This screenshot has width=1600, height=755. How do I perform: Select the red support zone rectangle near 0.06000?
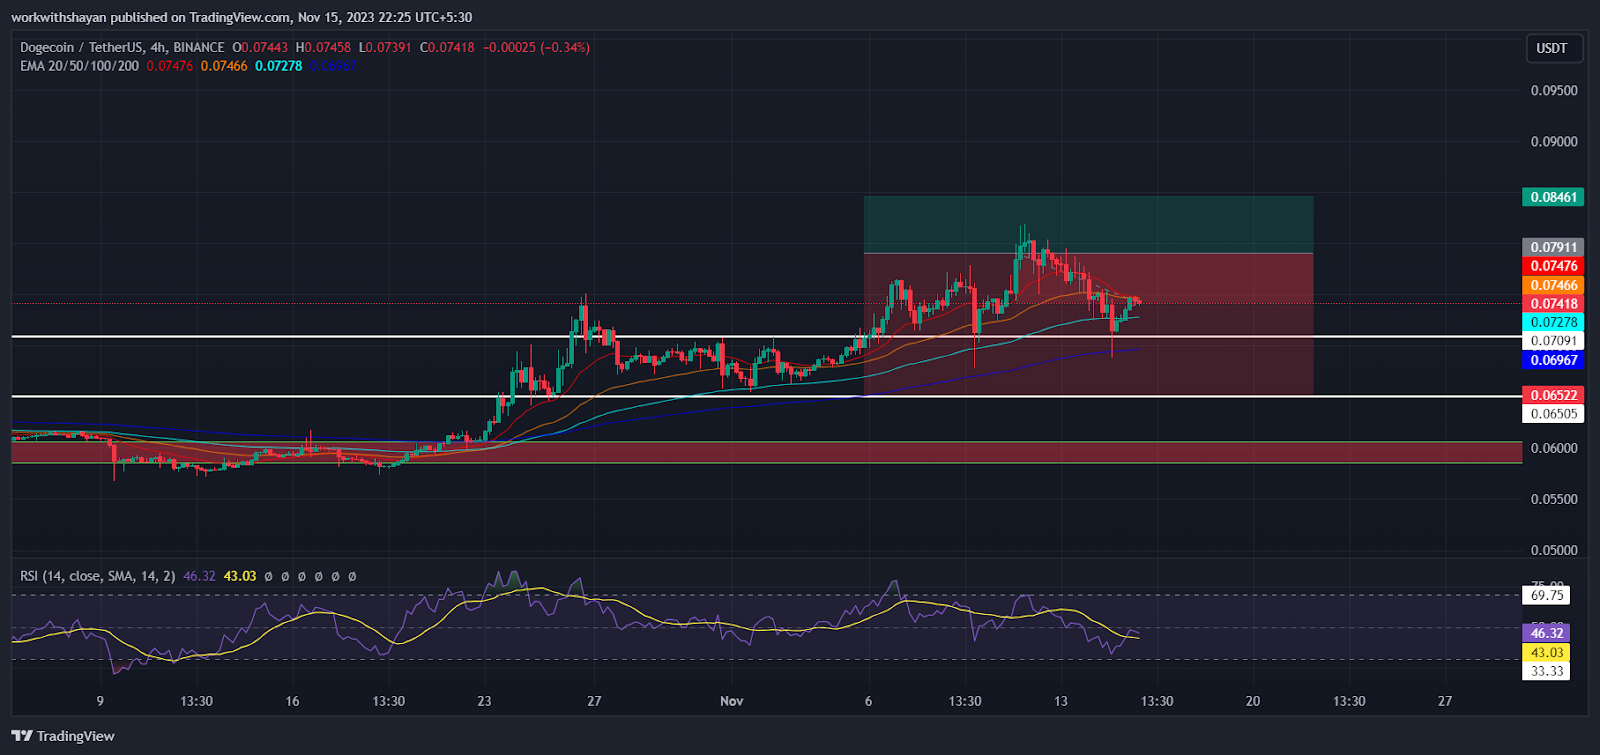766,452
